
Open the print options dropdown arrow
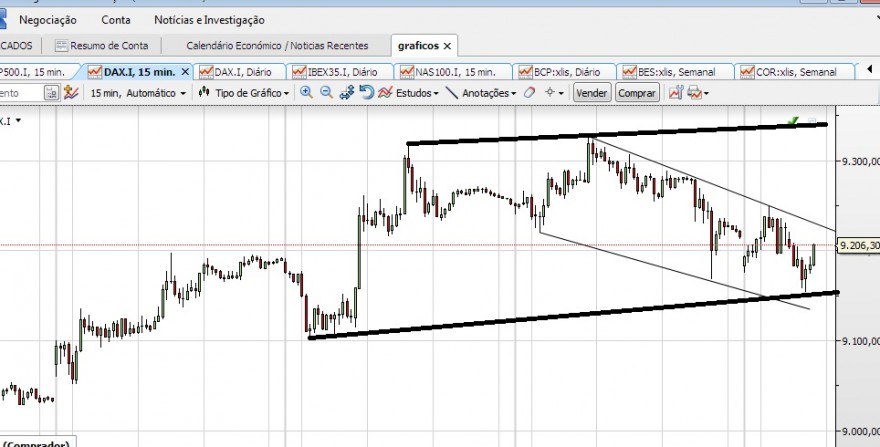pos(706,93)
